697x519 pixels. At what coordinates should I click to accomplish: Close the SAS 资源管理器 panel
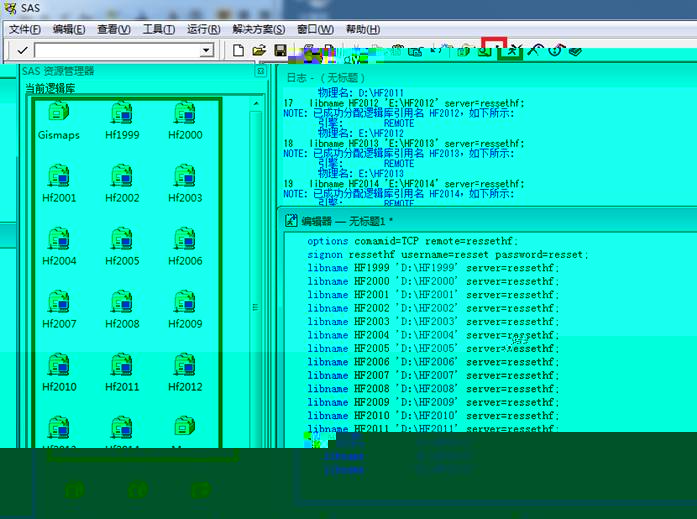click(x=260, y=71)
